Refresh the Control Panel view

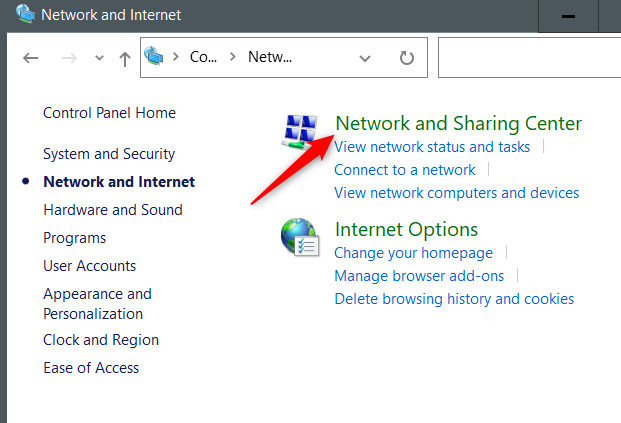[406, 58]
